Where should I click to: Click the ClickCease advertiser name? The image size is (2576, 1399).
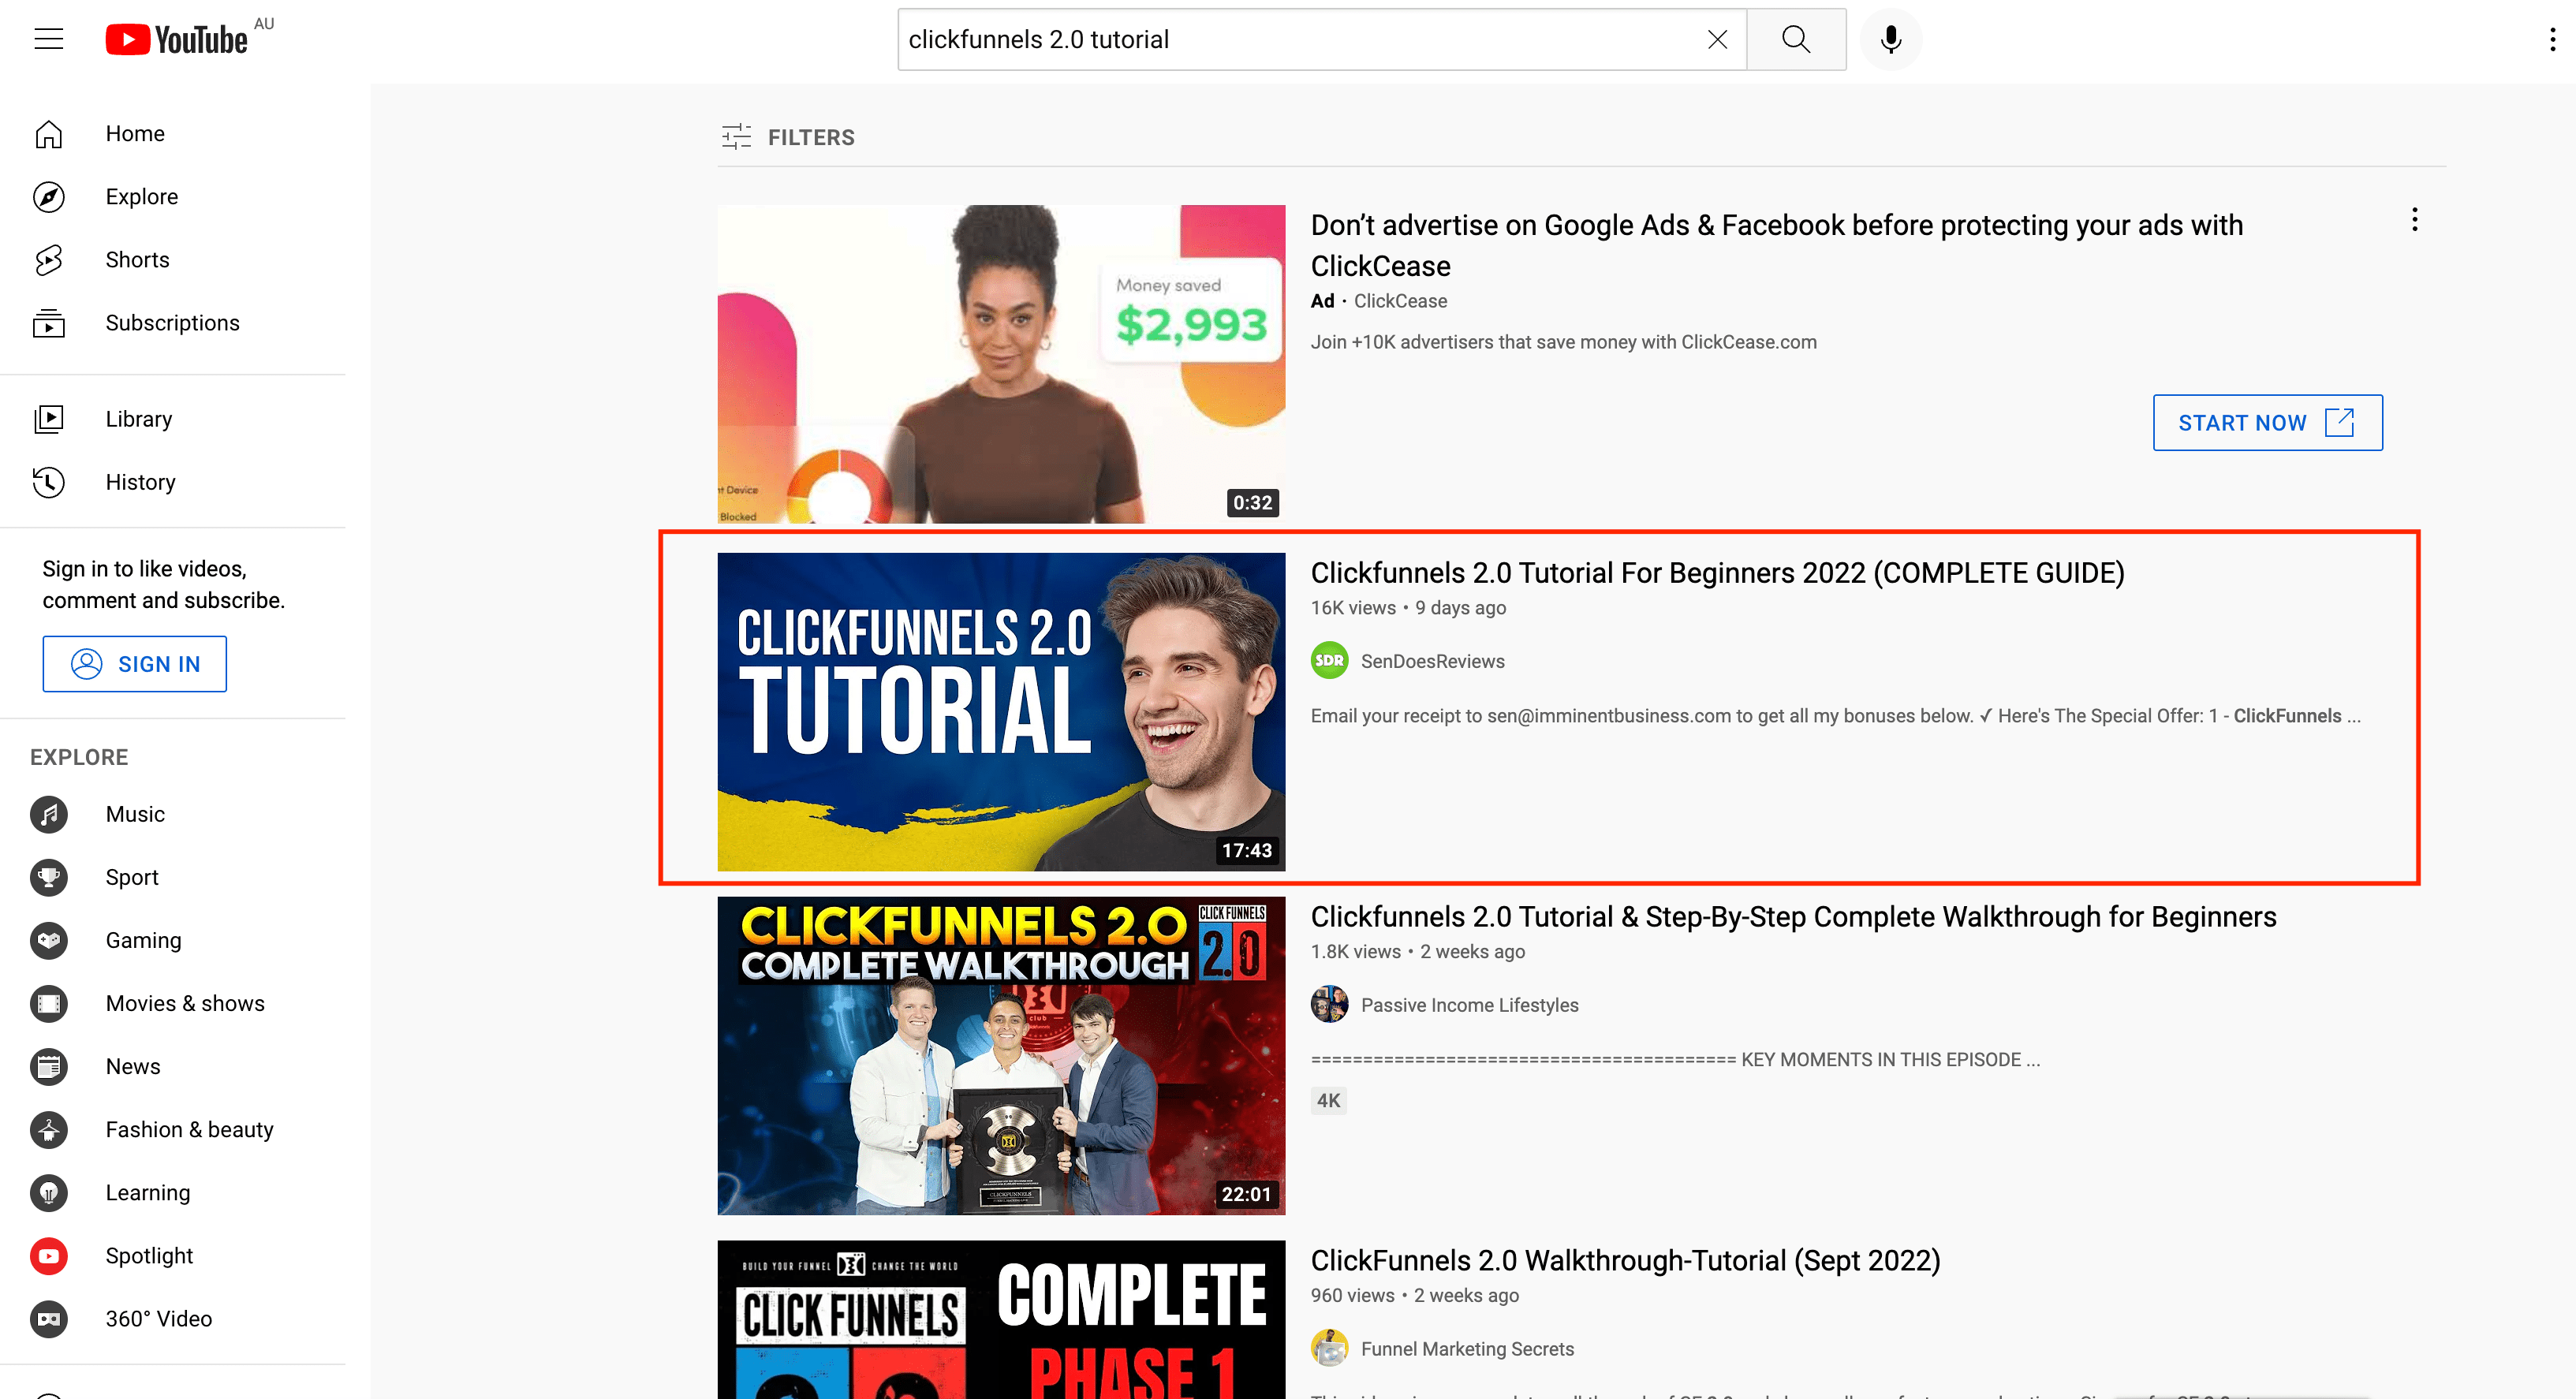click(1400, 301)
